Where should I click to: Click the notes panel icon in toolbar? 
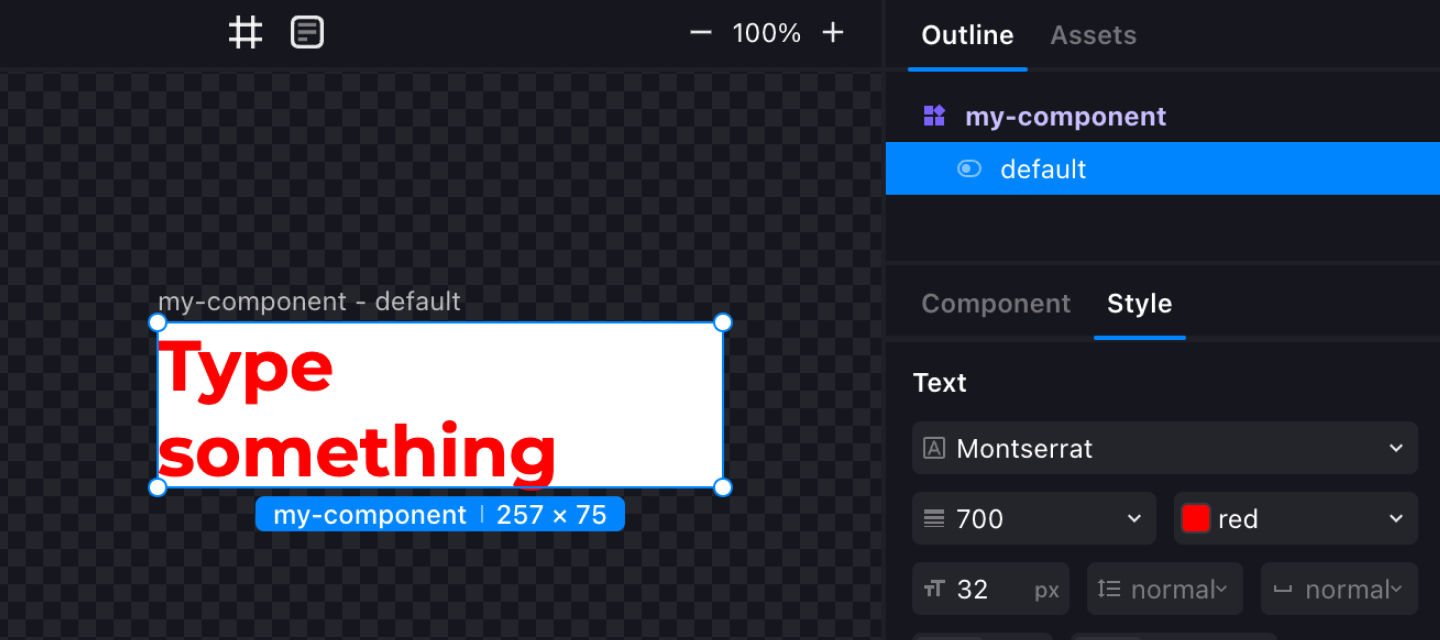[308, 33]
